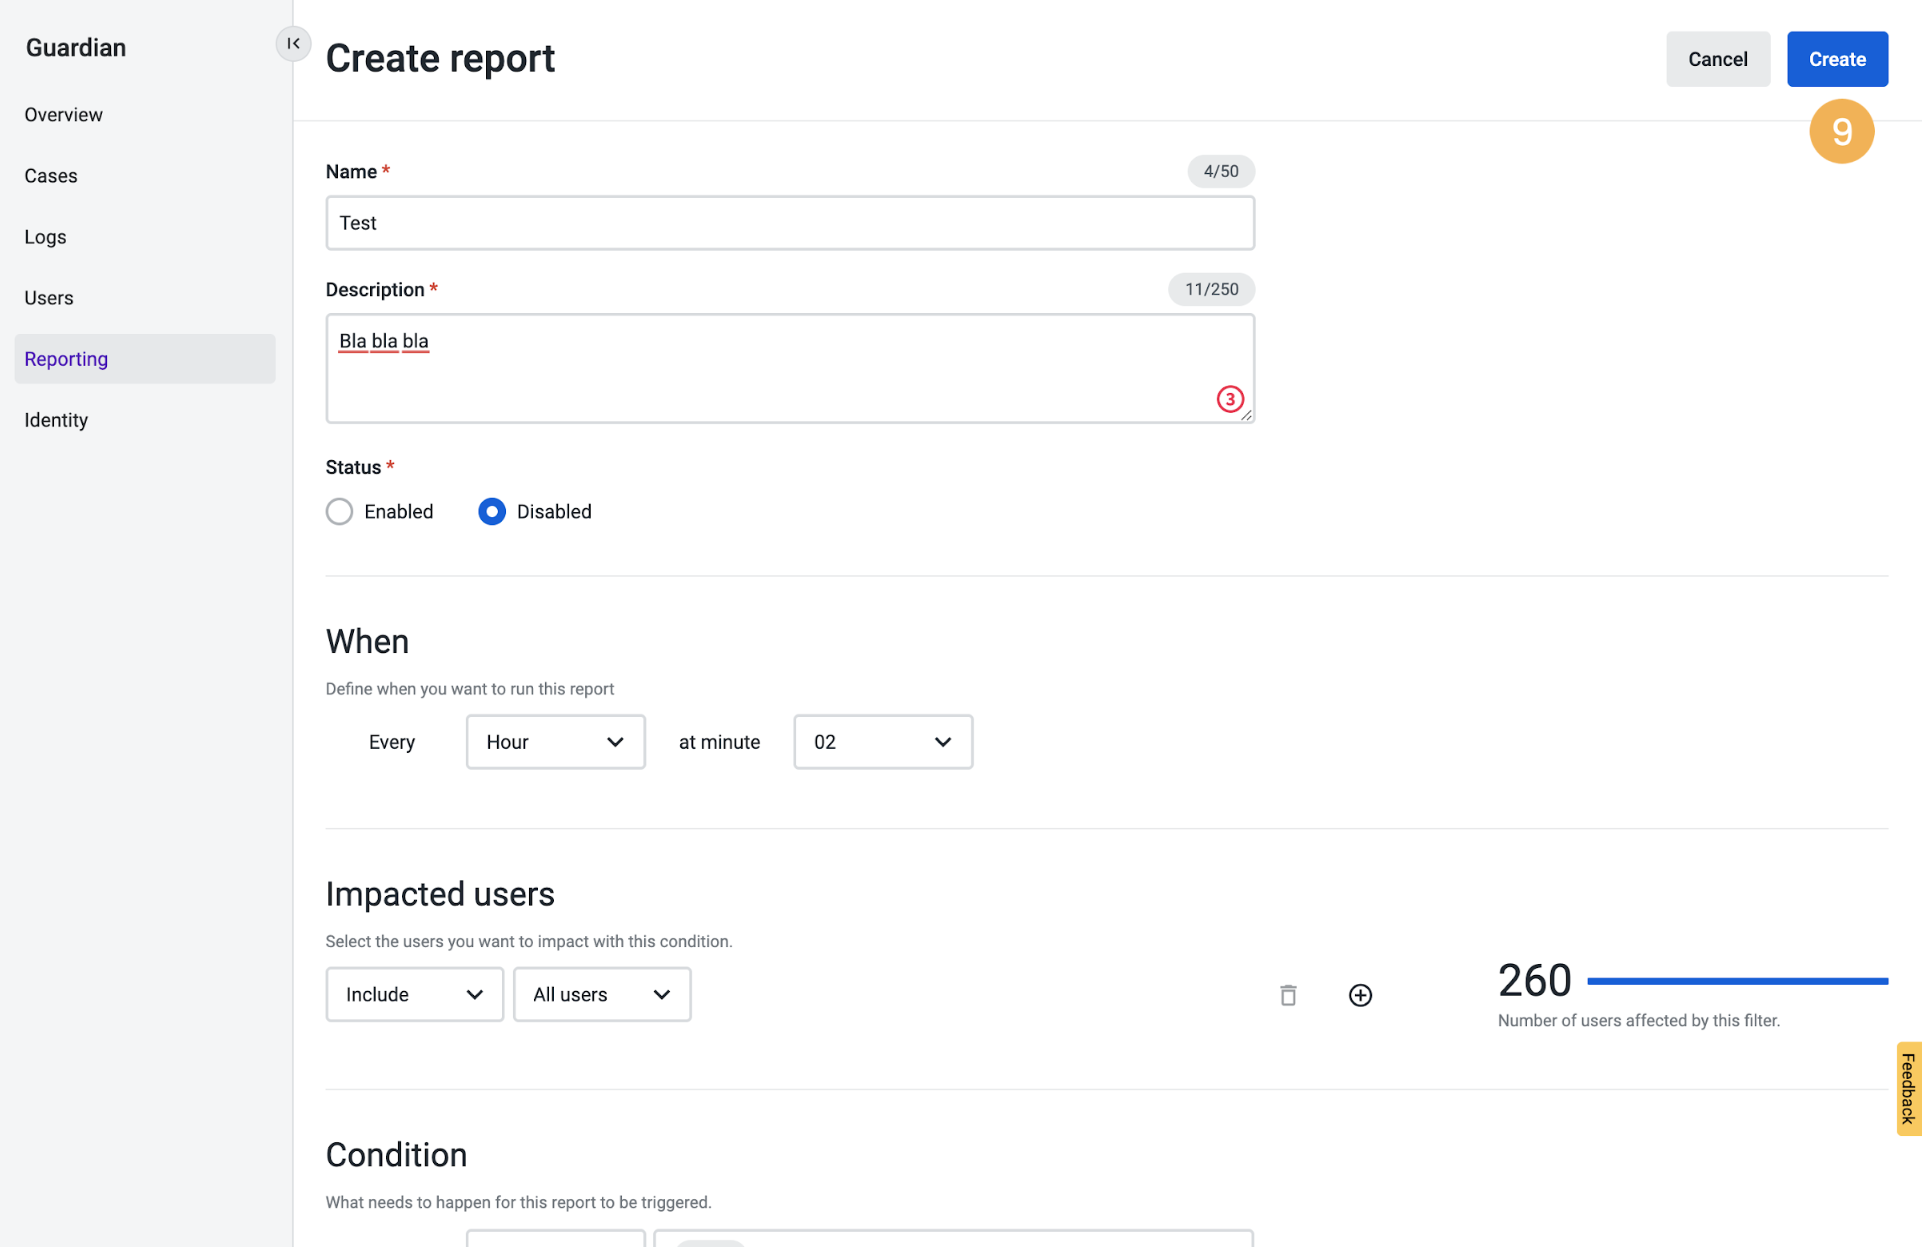Click the 11/250 character counter

tap(1211, 289)
